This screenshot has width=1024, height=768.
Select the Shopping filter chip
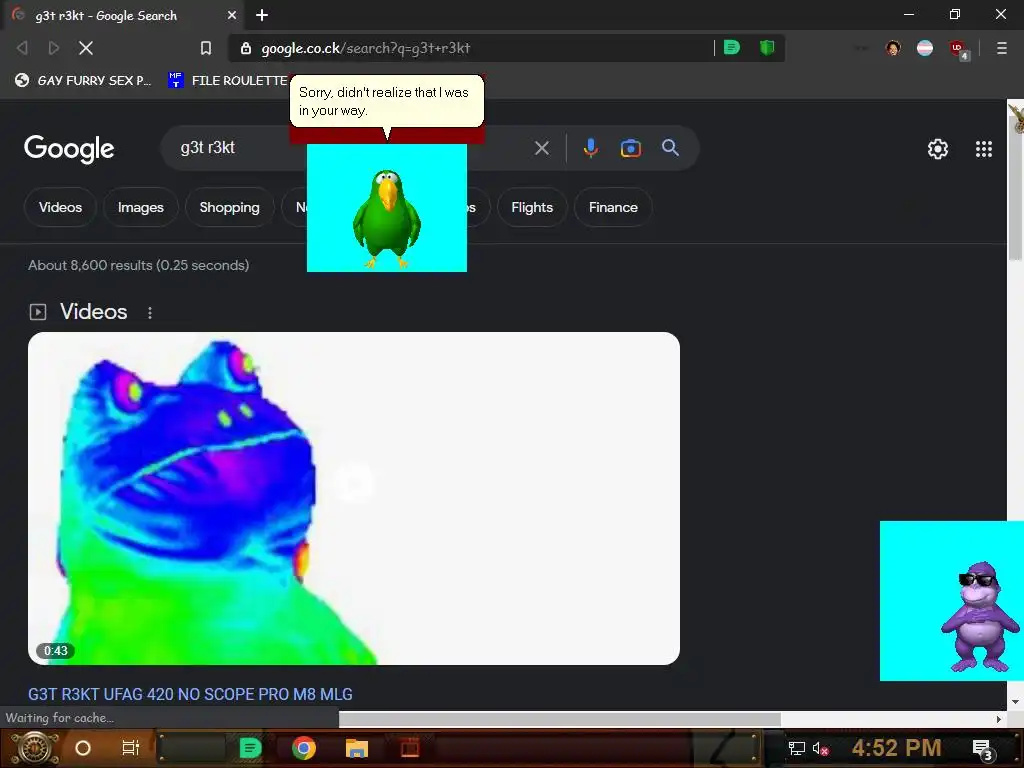(229, 207)
